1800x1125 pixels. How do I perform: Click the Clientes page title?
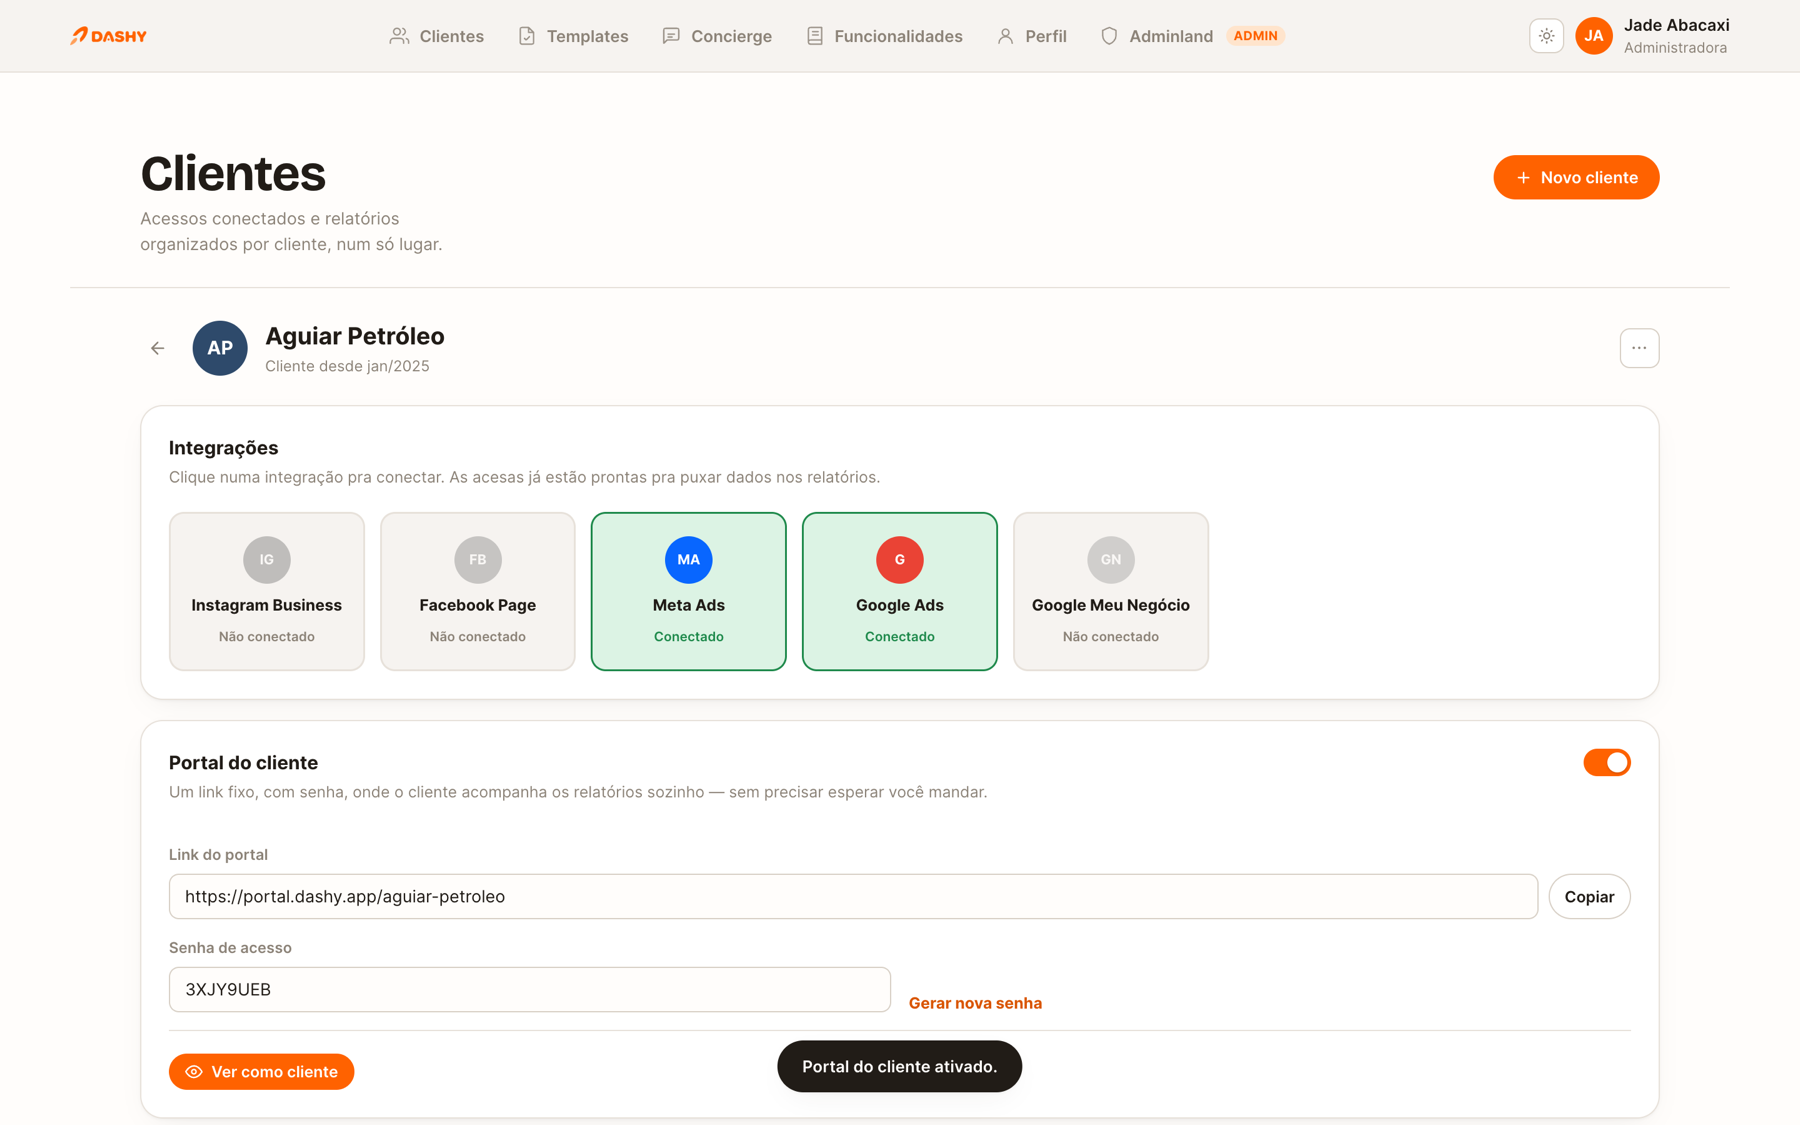[233, 173]
